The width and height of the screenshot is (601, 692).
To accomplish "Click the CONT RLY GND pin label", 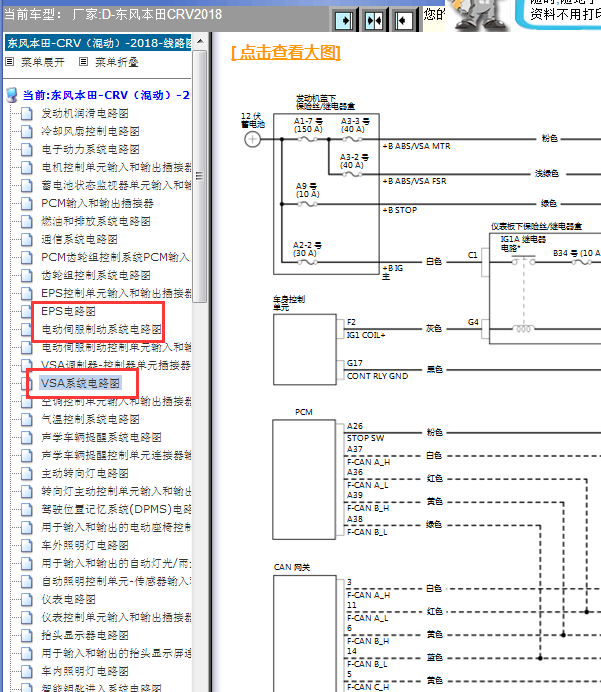I will [377, 376].
